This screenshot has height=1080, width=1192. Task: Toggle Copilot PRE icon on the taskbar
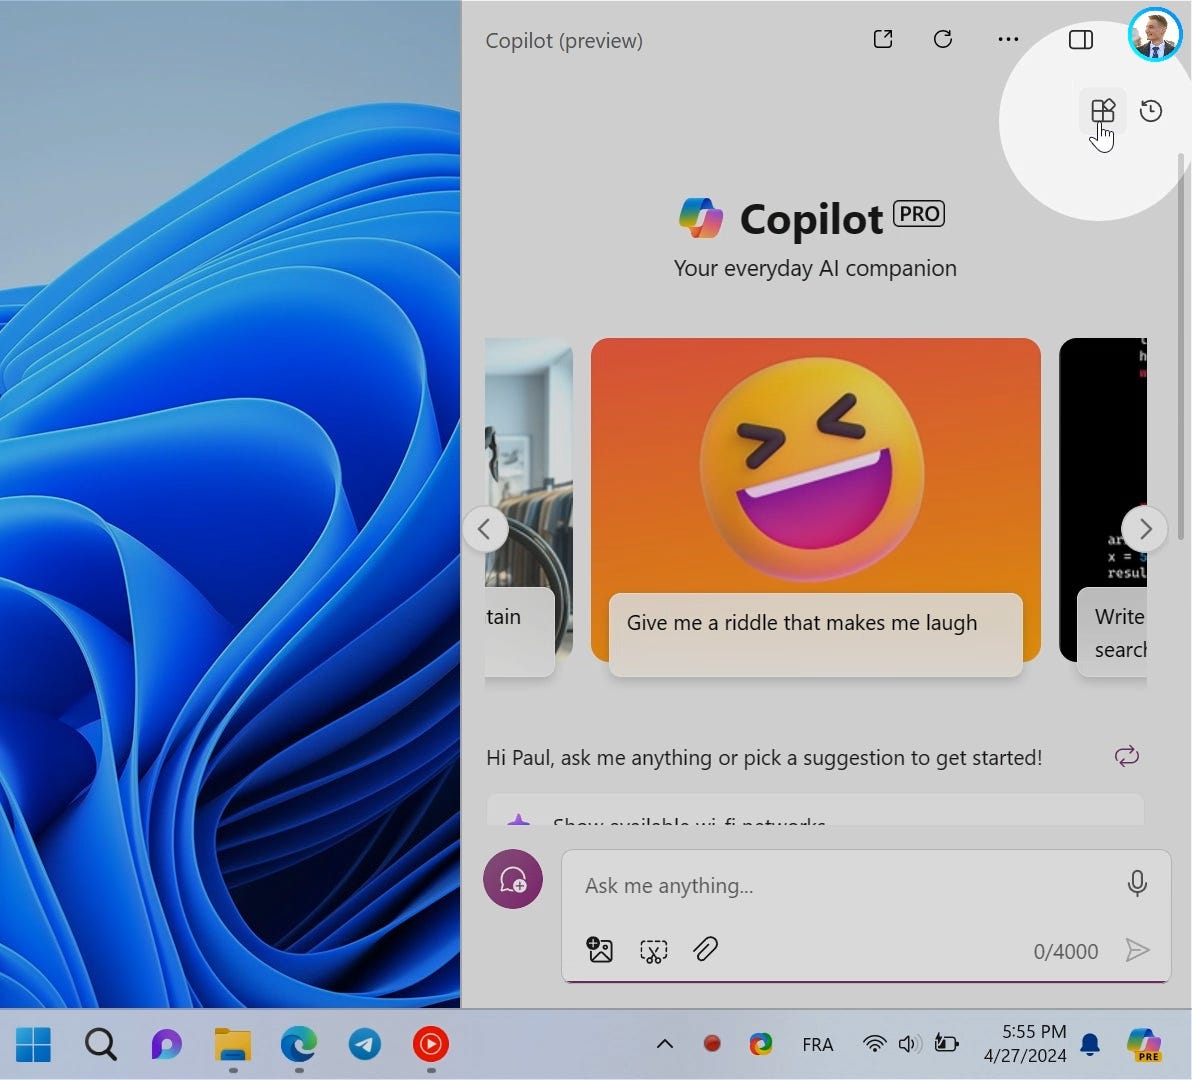coord(1144,1044)
